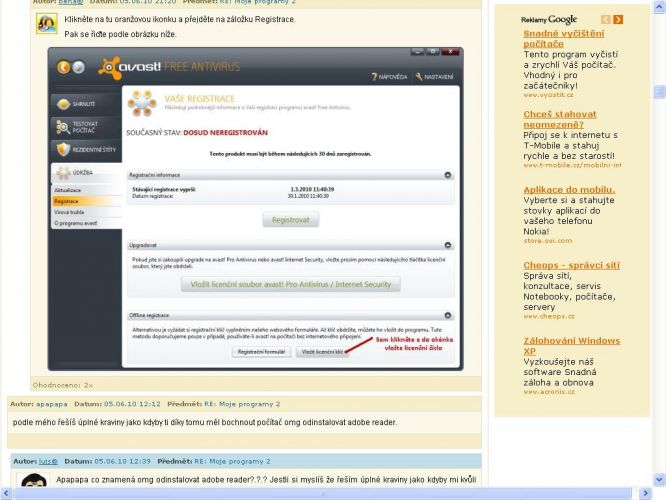The width and height of the screenshot is (666, 500).
Task: Click the Vložit licenční klíč button
Action: pos(322,352)
